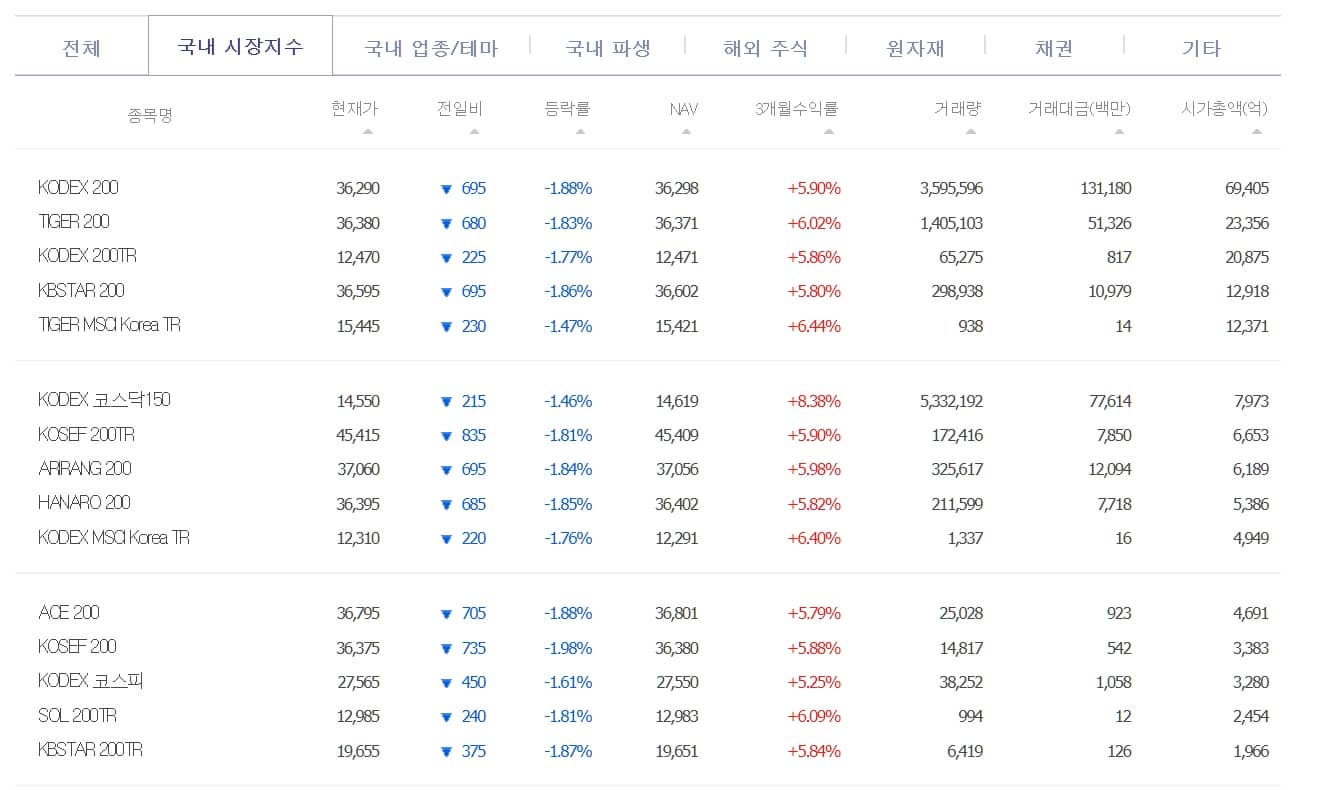Open the 국내 업종/테마 tab
Viewport: 1321px width, 790px height.
click(429, 46)
